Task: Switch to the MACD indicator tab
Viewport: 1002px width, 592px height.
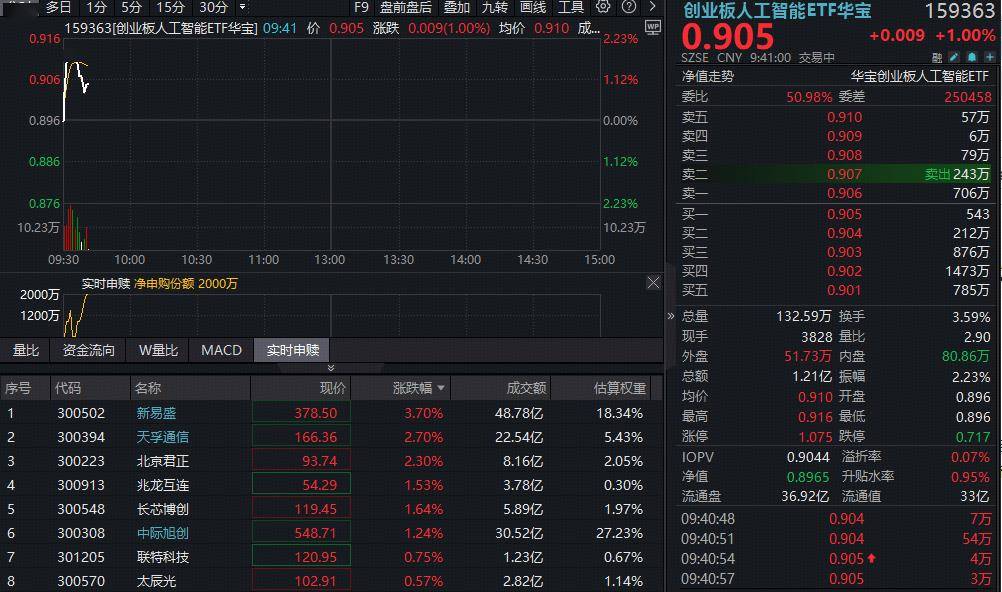Action: pos(222,350)
